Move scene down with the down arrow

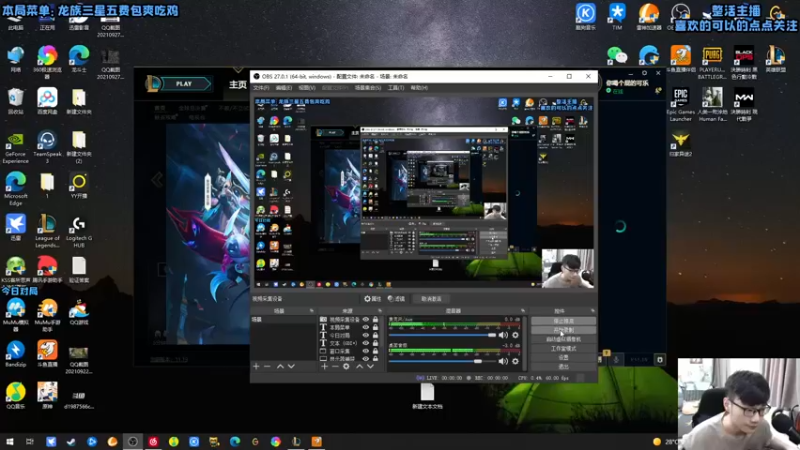tap(291, 366)
